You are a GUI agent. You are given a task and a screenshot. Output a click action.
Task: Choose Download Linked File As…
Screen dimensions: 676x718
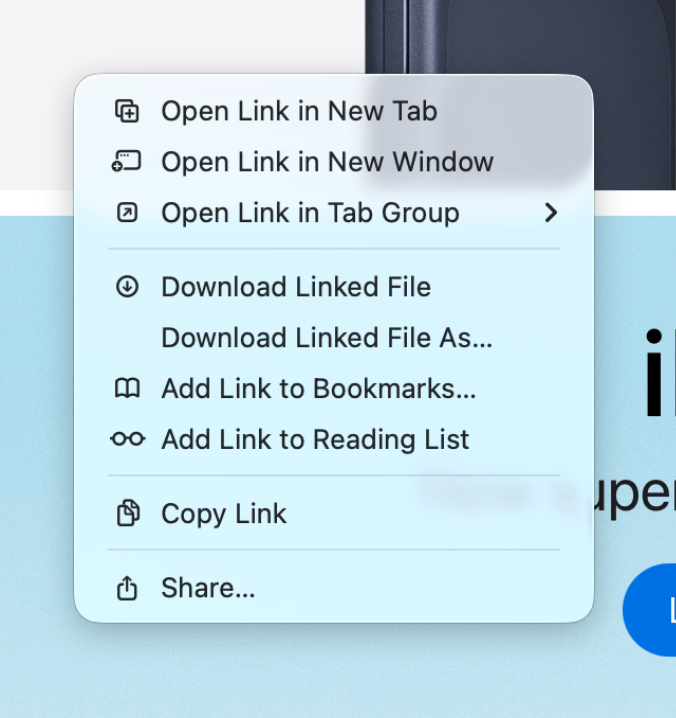click(334, 337)
